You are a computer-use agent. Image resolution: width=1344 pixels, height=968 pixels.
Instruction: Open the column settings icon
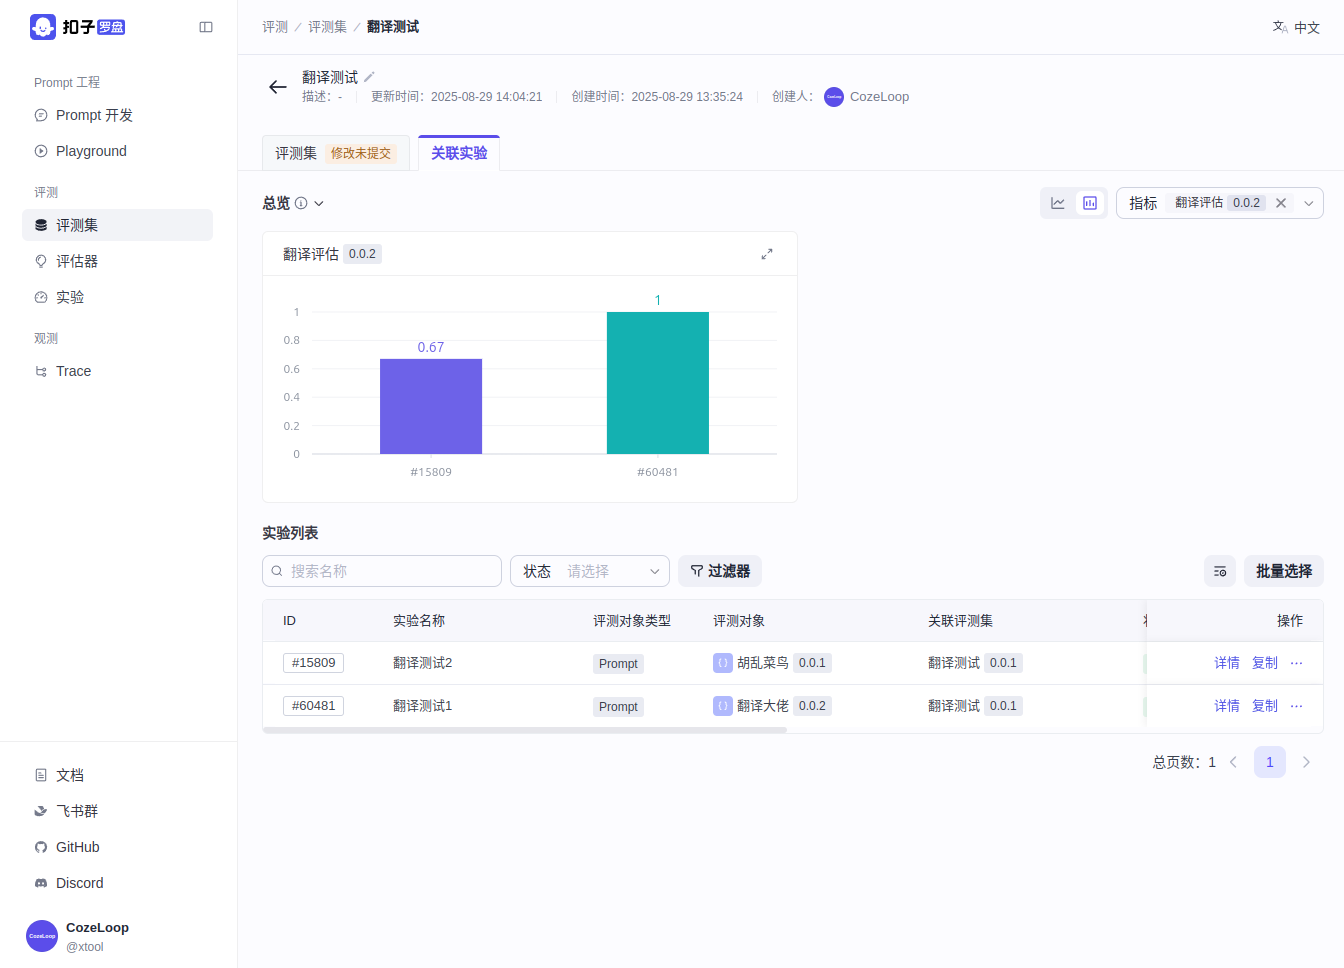click(1220, 571)
